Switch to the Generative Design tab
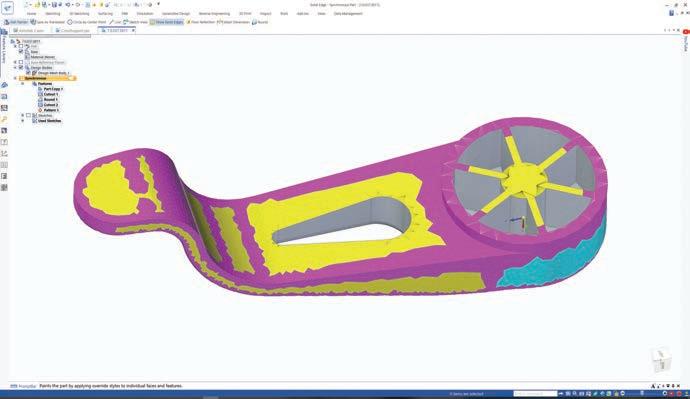 point(176,14)
